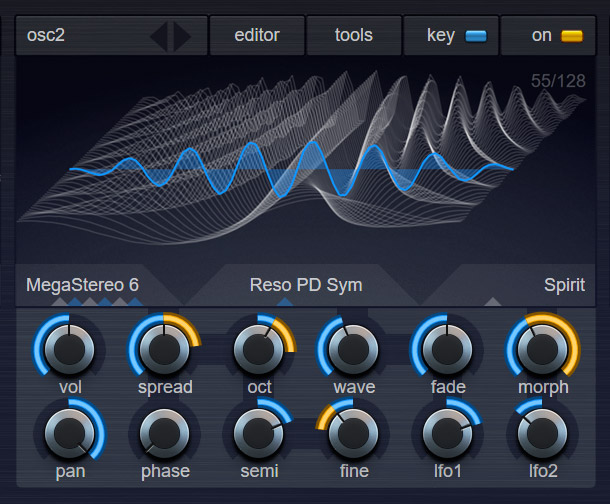Click the vol knob

[x=69, y=347]
